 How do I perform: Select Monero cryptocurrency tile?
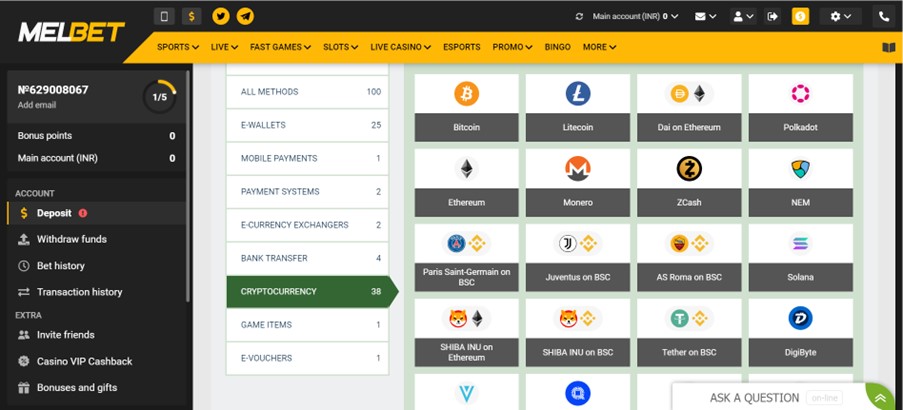coord(578,169)
